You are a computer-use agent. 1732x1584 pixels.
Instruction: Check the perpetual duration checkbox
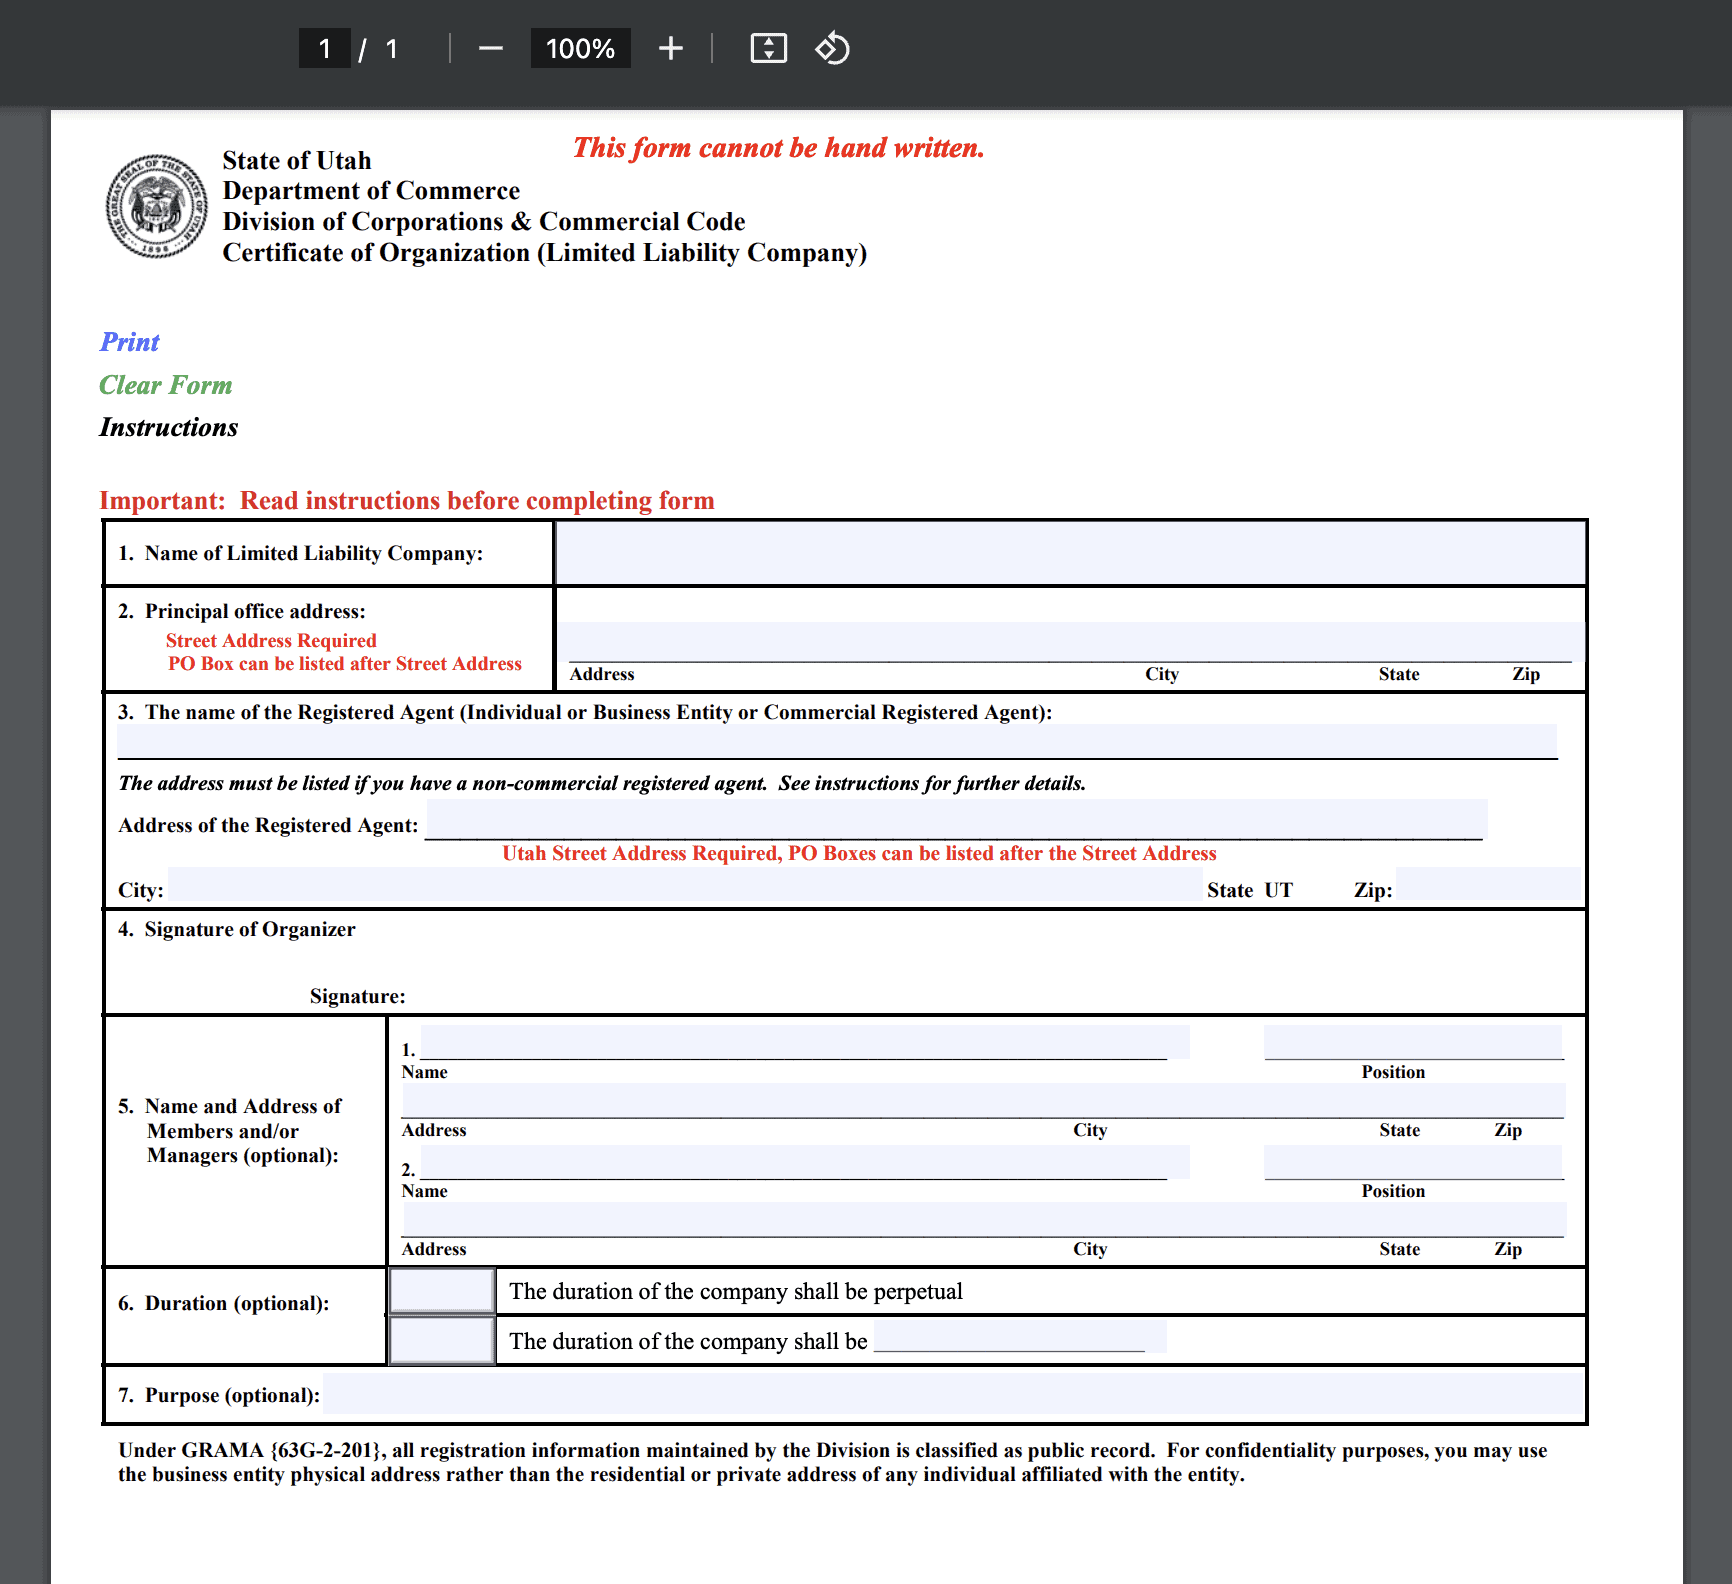441,1291
